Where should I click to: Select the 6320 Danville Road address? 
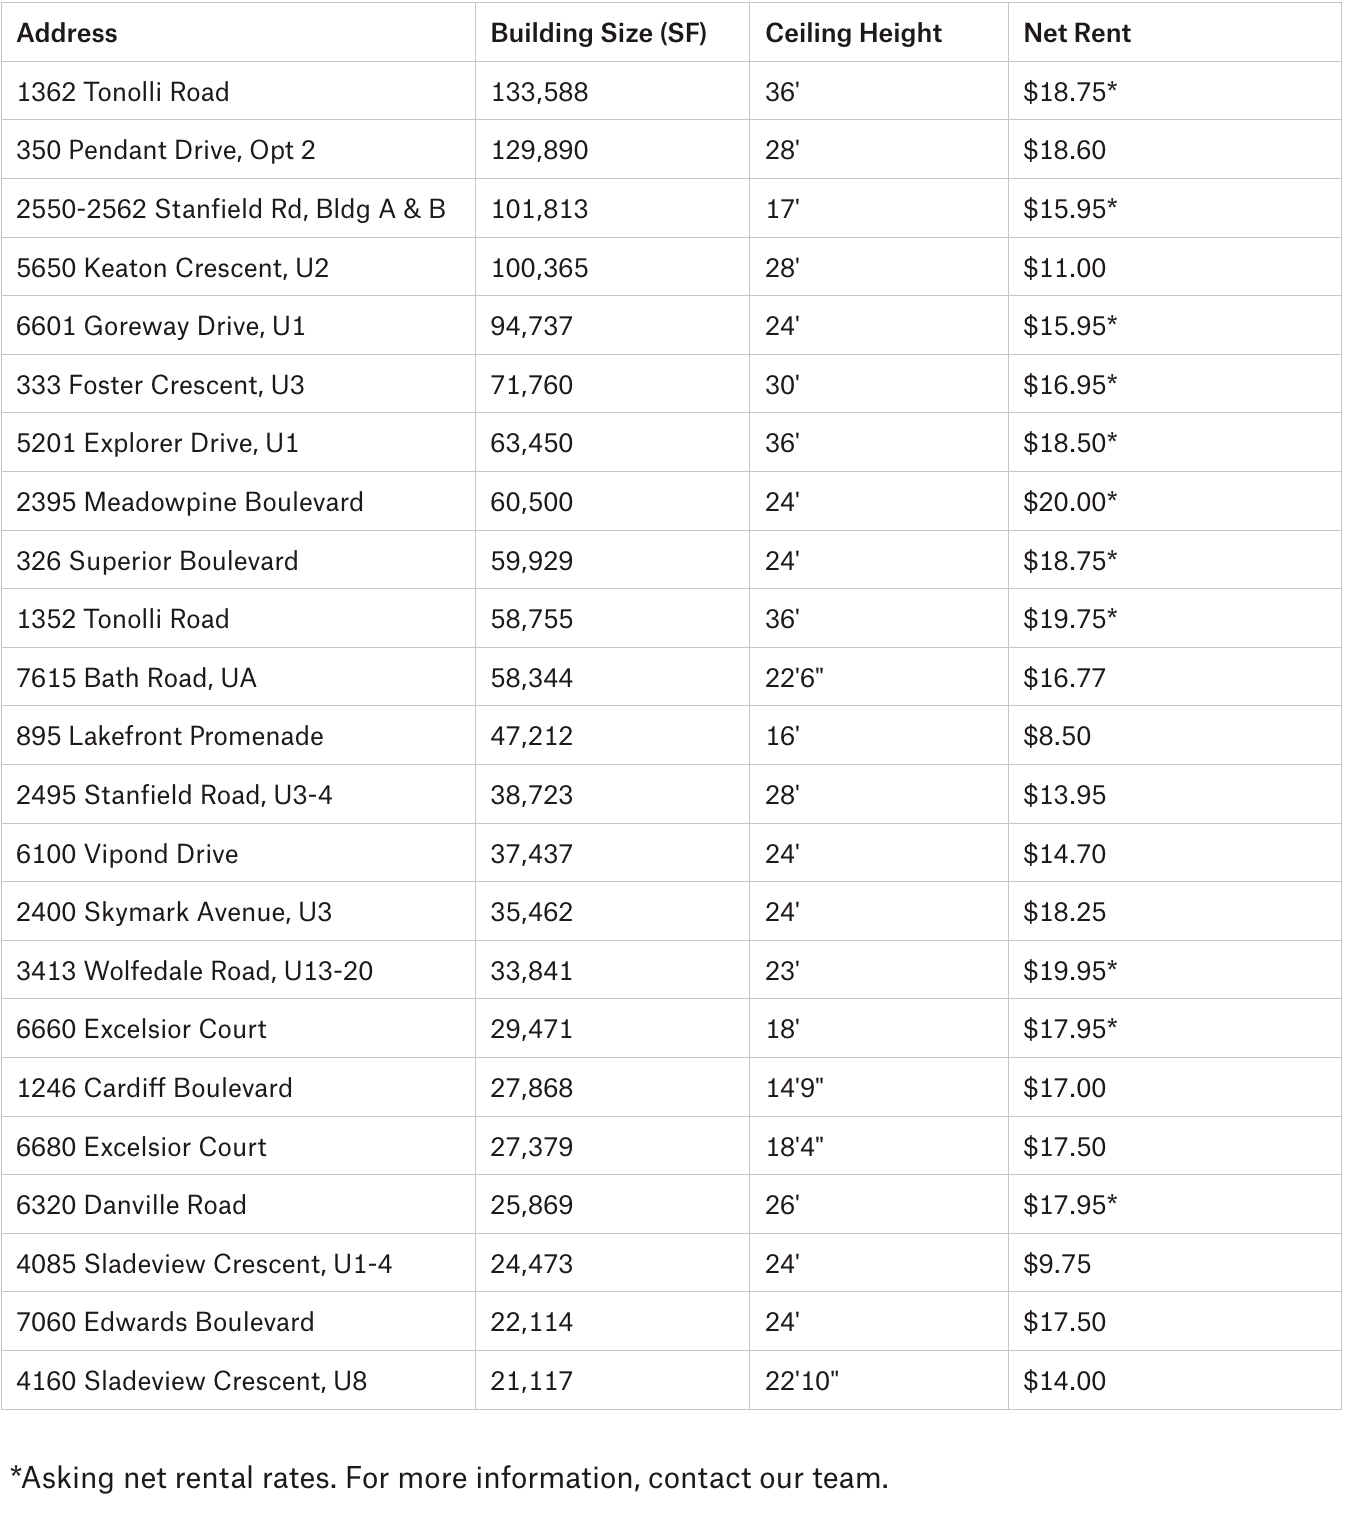(x=132, y=1205)
